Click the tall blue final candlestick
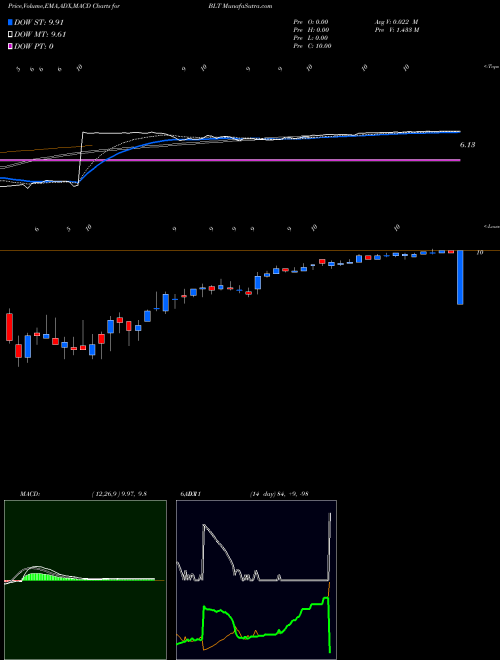Screen dimensions: 500x660 [x=460, y=277]
